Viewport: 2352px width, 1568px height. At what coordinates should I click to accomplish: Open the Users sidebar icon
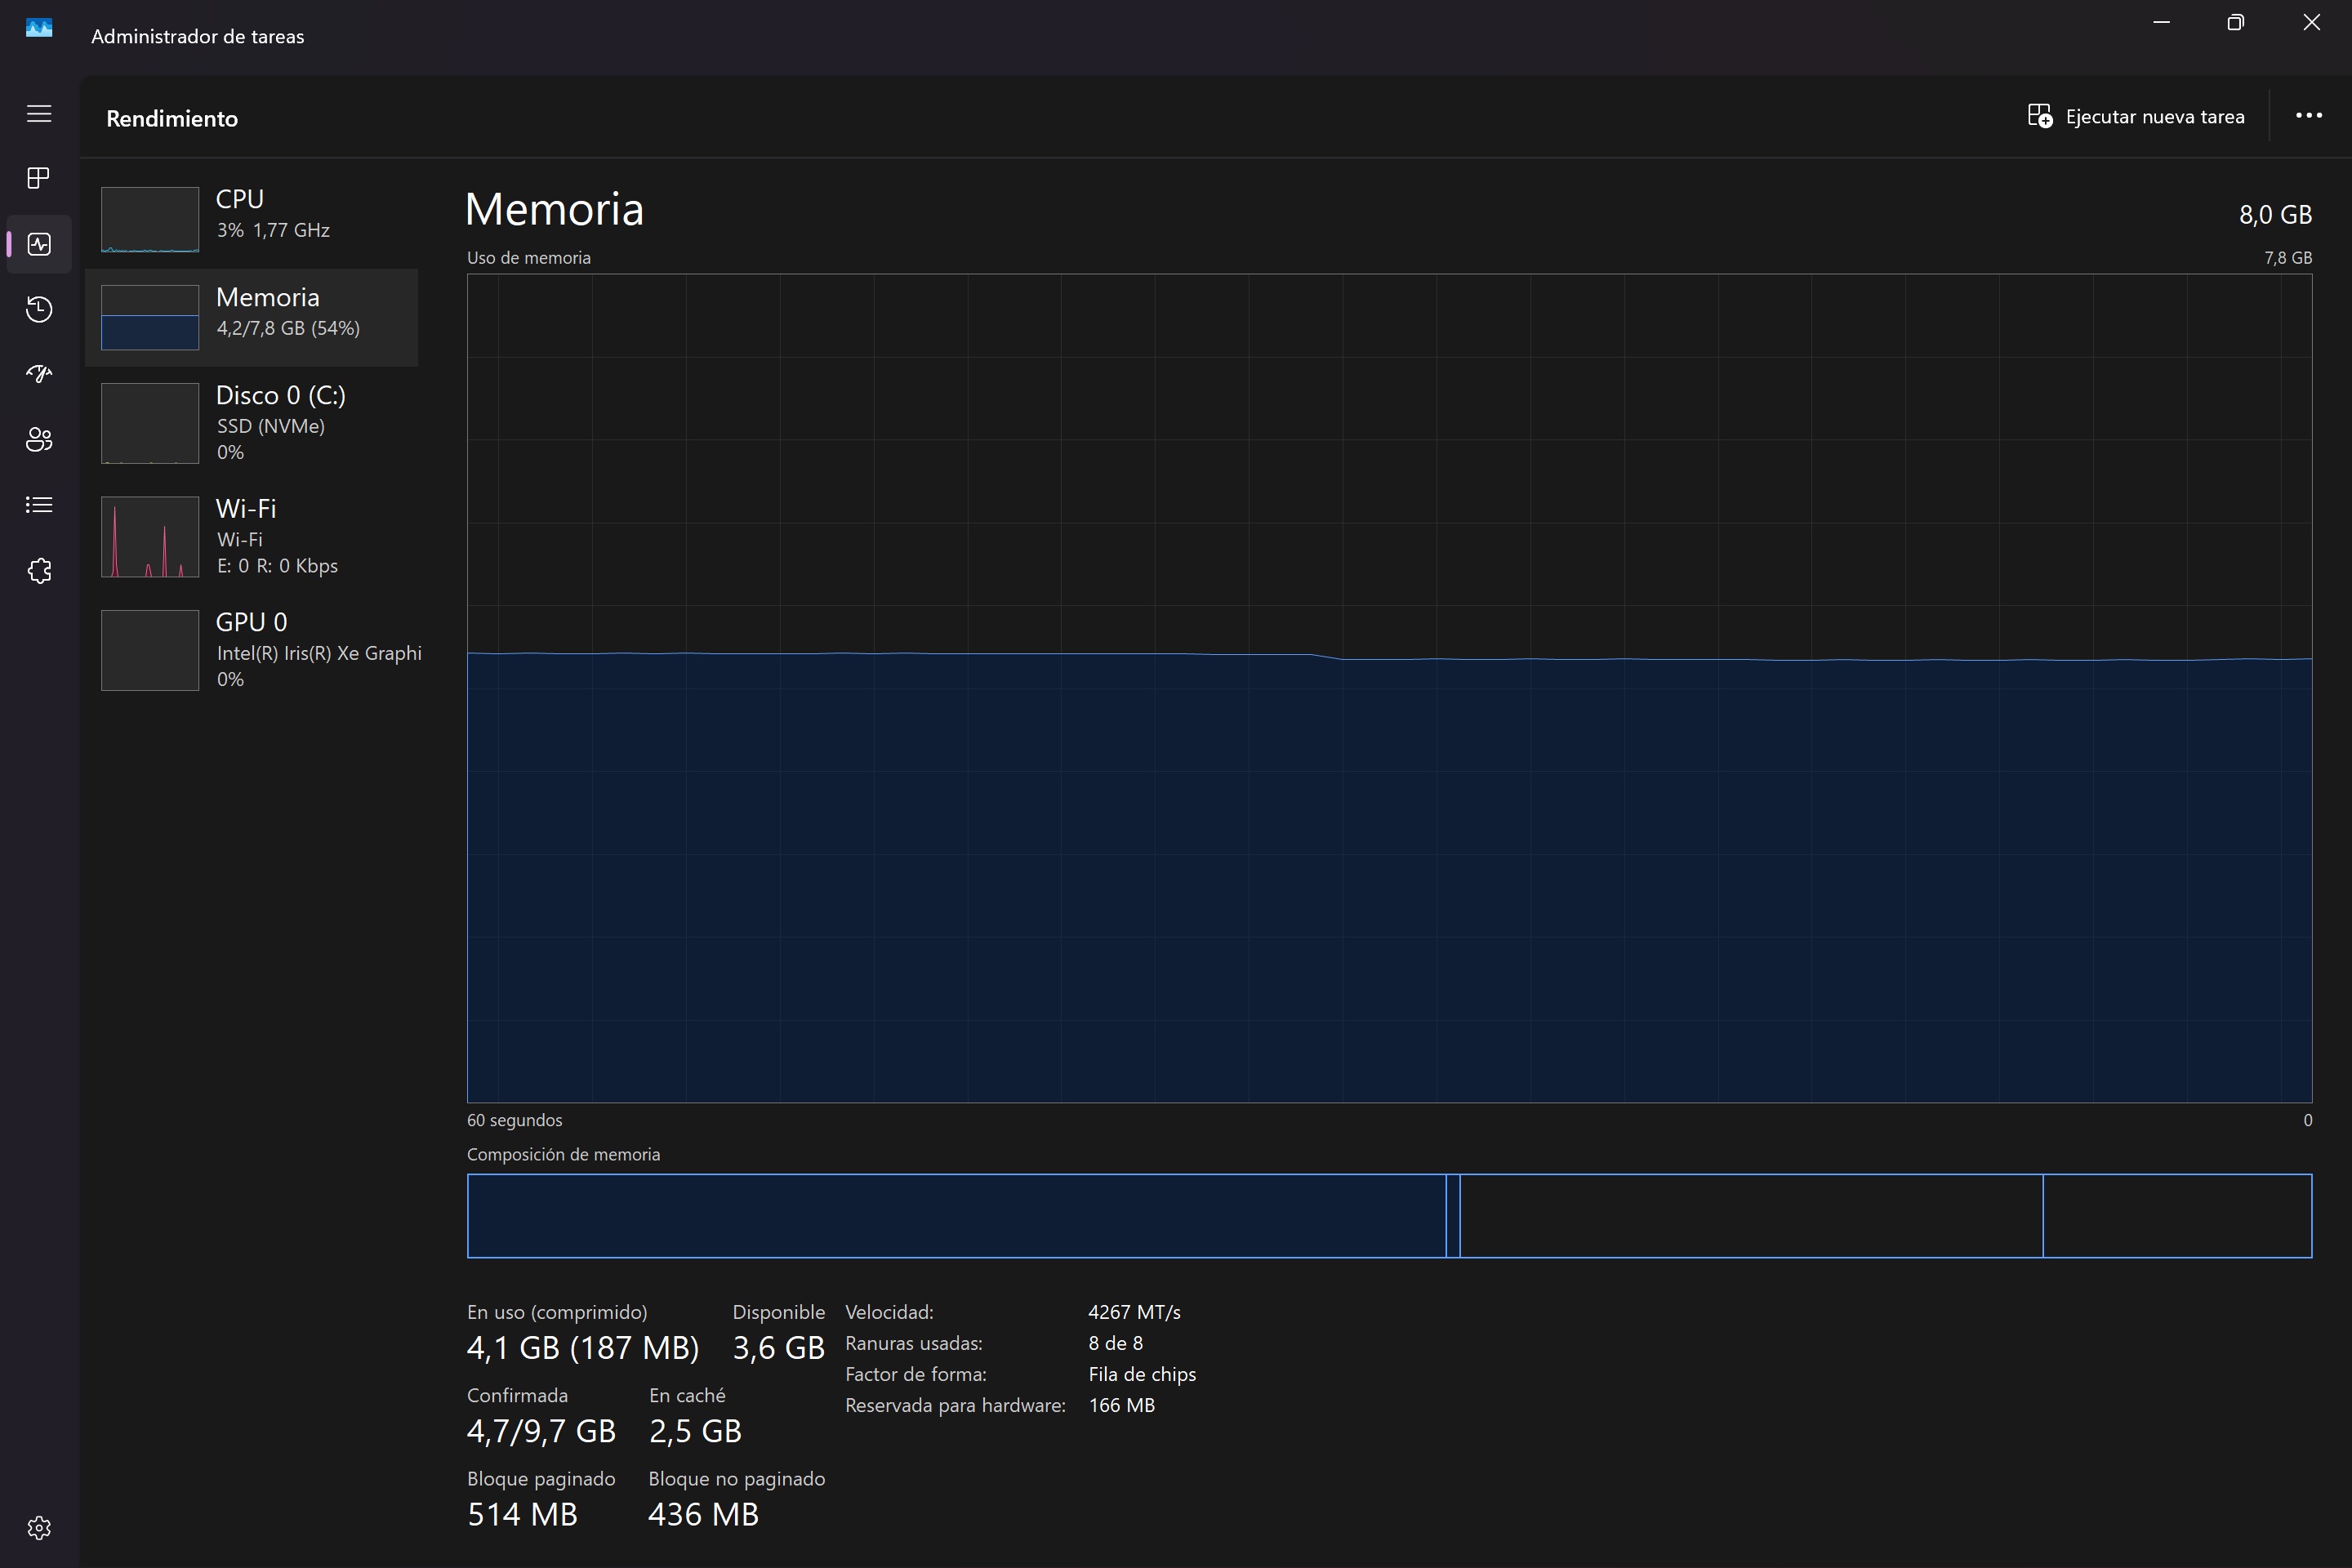point(39,440)
